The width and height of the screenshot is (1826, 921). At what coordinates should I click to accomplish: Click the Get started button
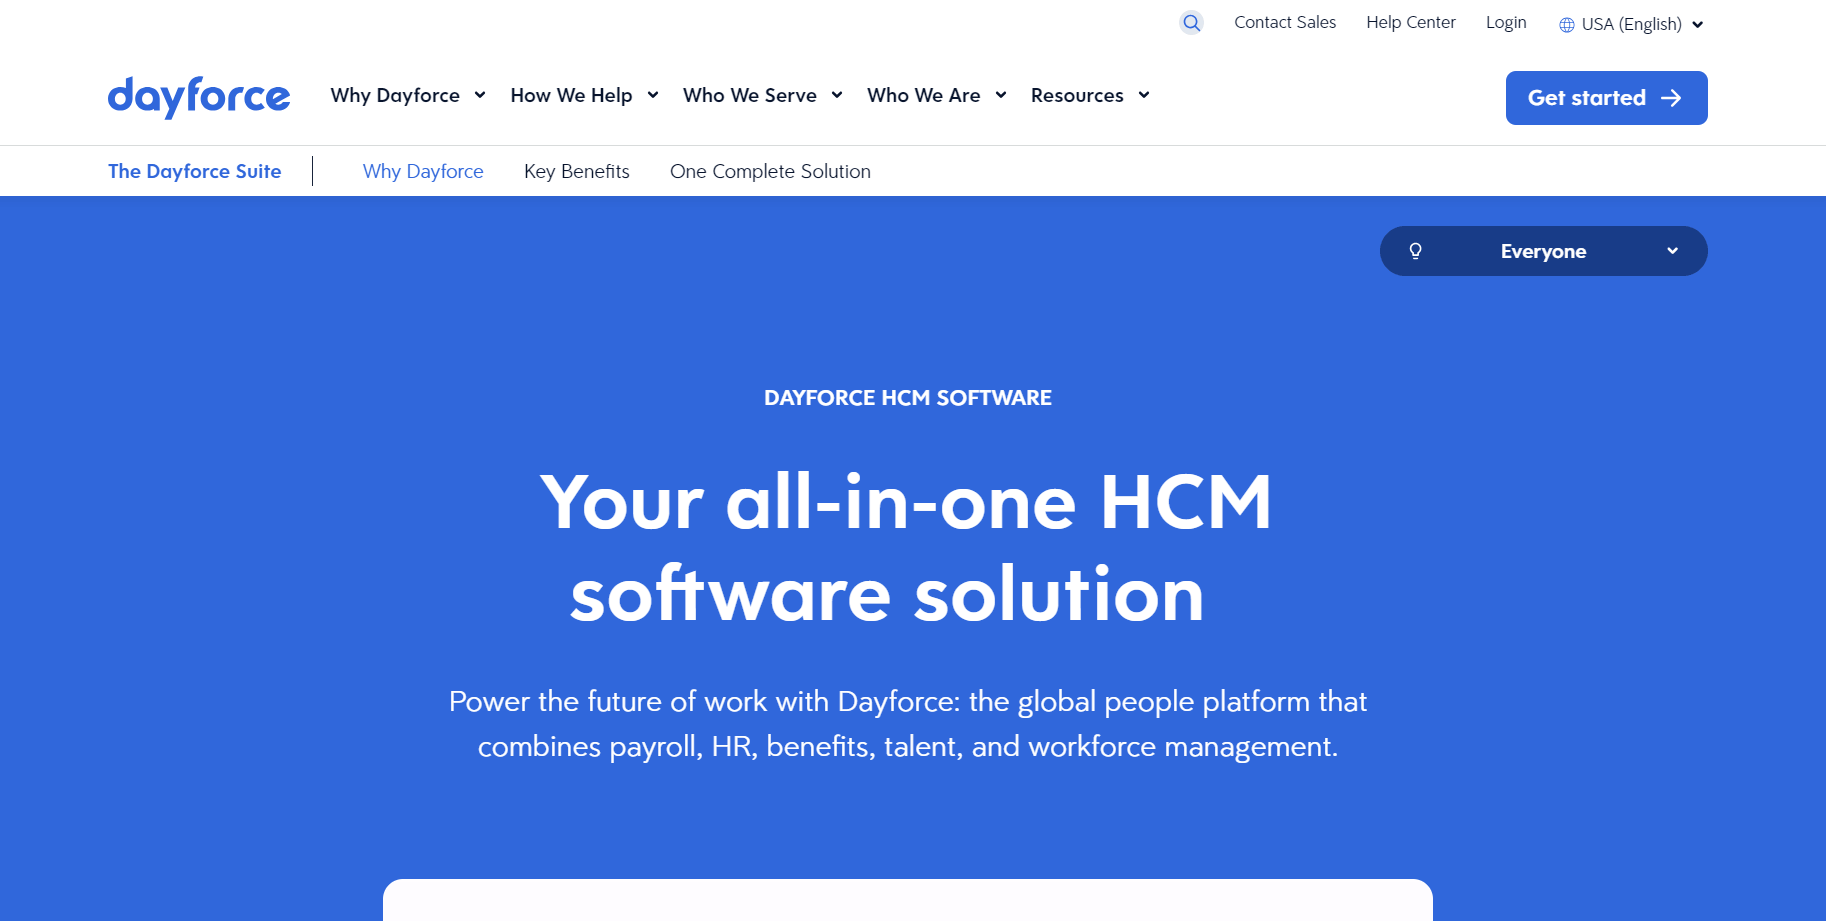[x=1606, y=98]
